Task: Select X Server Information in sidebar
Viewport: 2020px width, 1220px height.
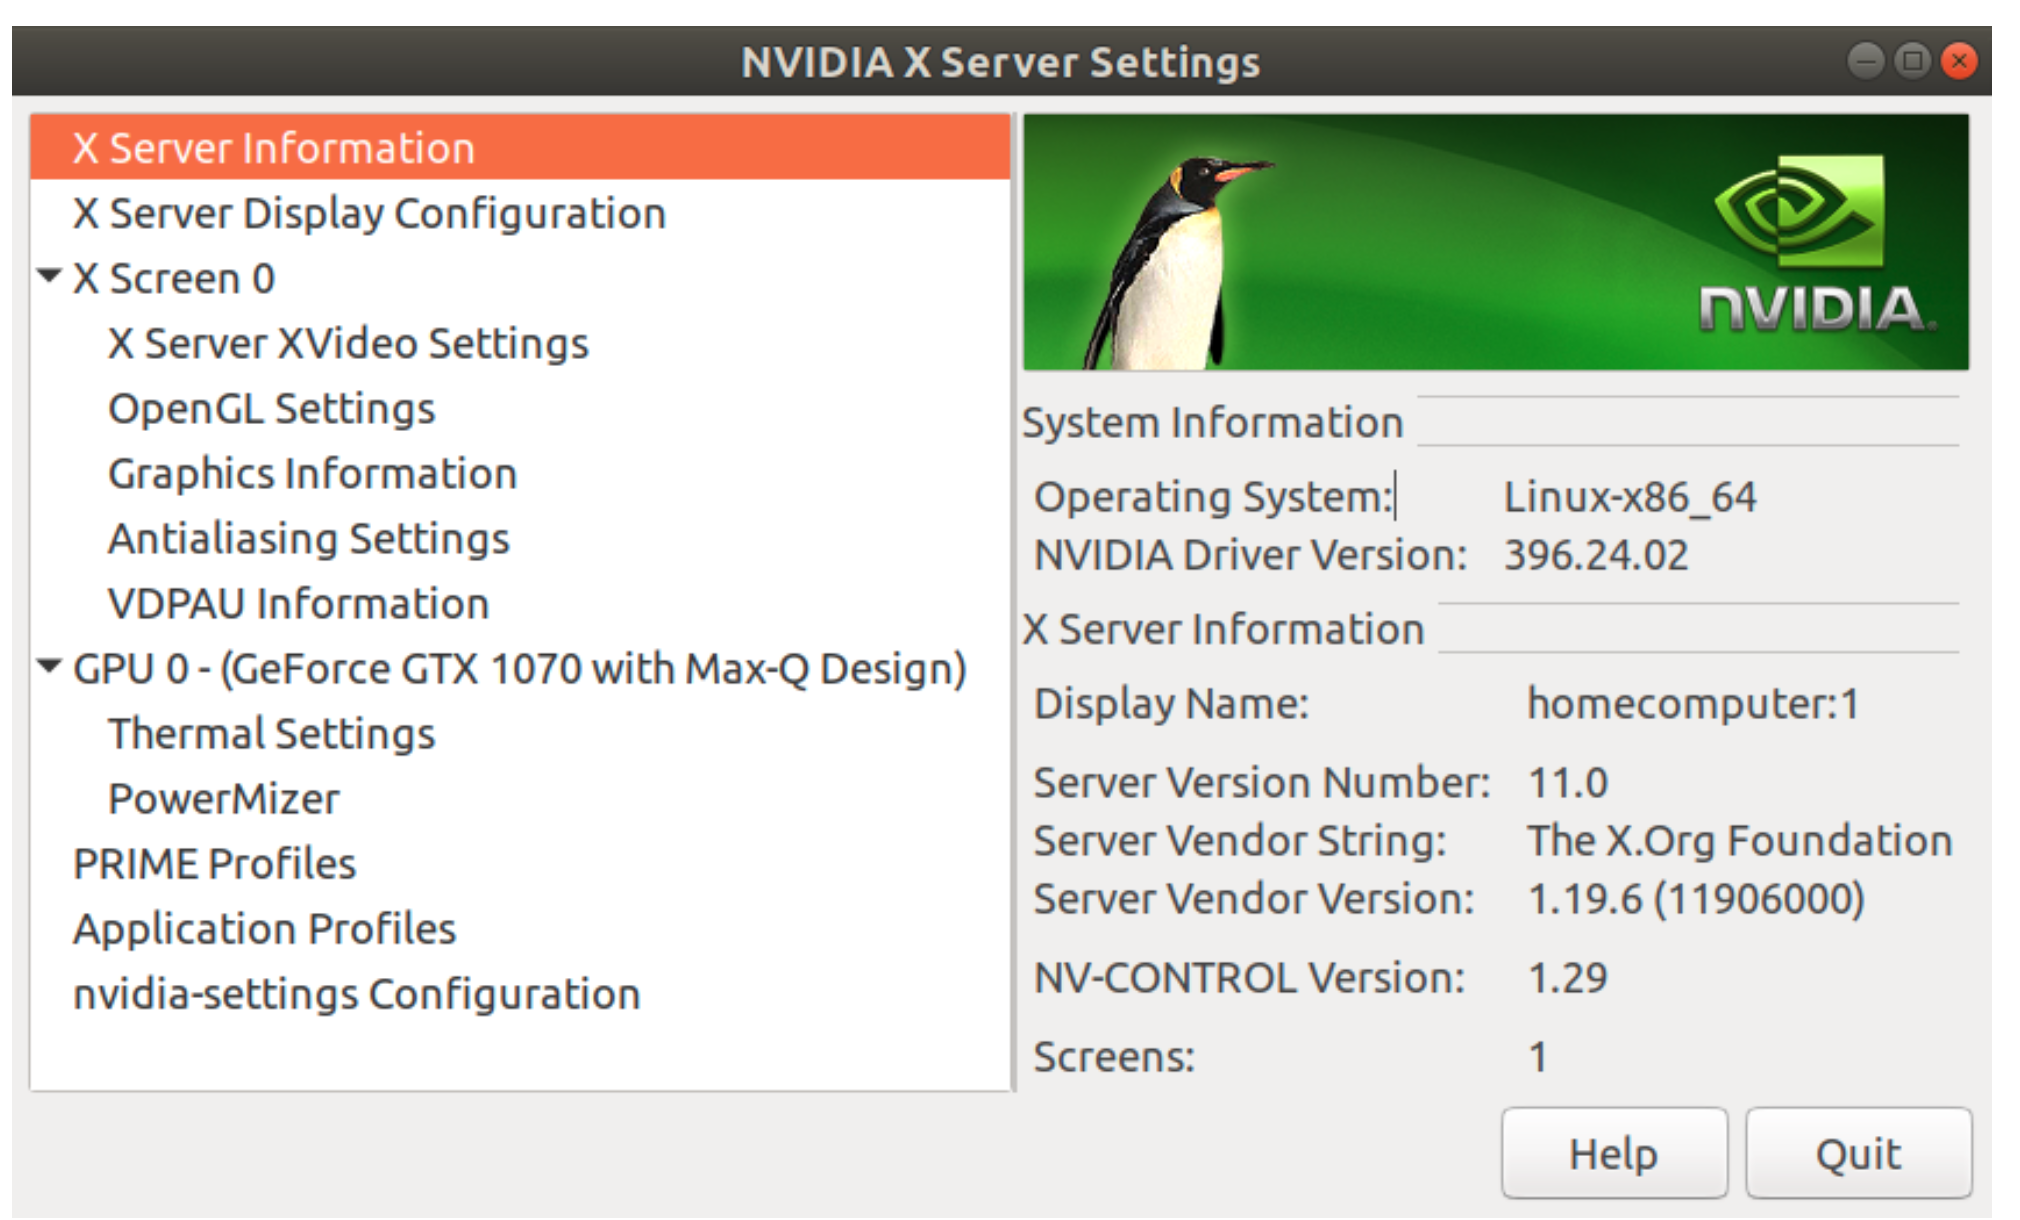Action: (x=273, y=148)
